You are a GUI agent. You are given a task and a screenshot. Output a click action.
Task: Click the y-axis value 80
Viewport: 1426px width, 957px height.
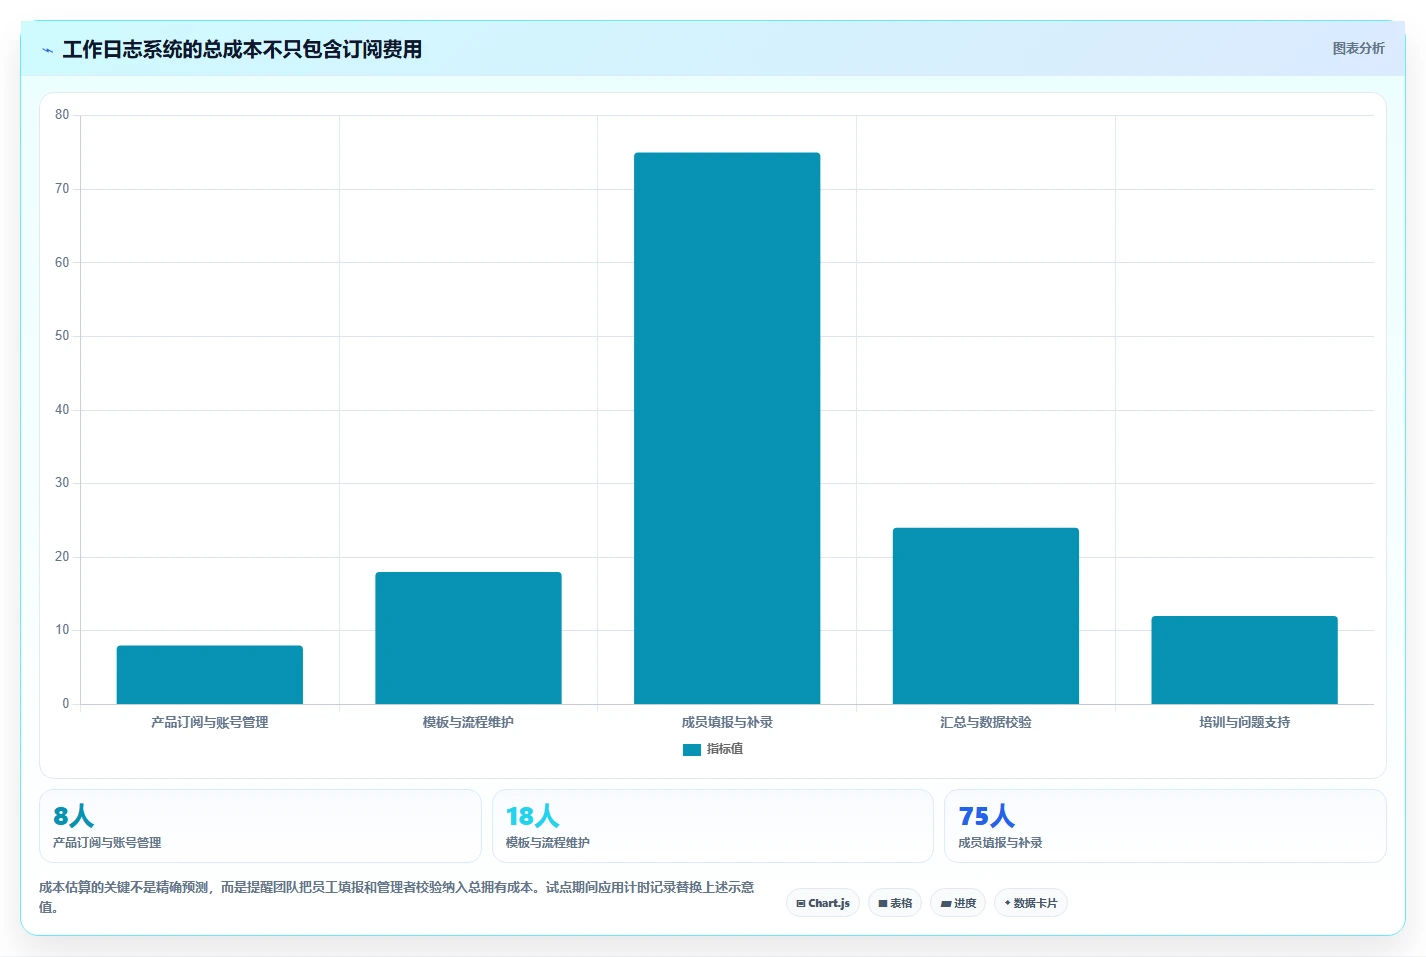62,115
